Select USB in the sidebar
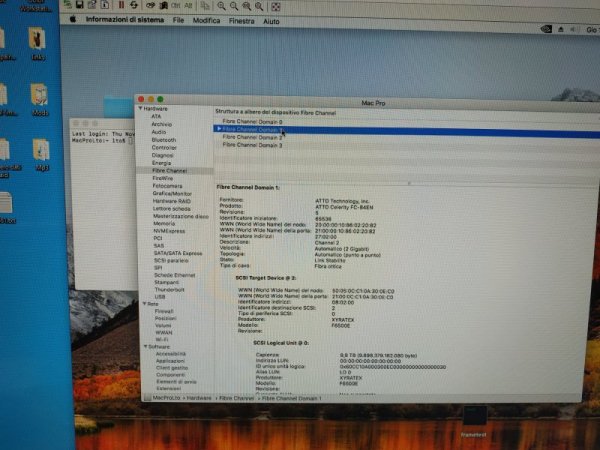 (x=160, y=297)
